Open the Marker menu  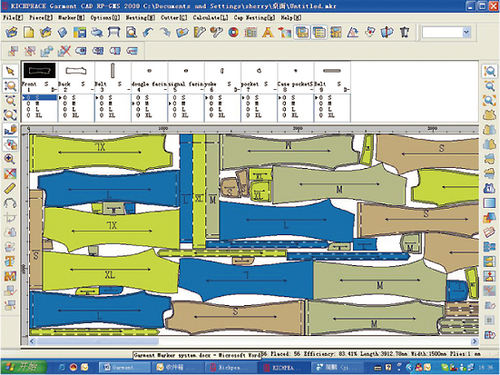pyautogui.click(x=71, y=18)
